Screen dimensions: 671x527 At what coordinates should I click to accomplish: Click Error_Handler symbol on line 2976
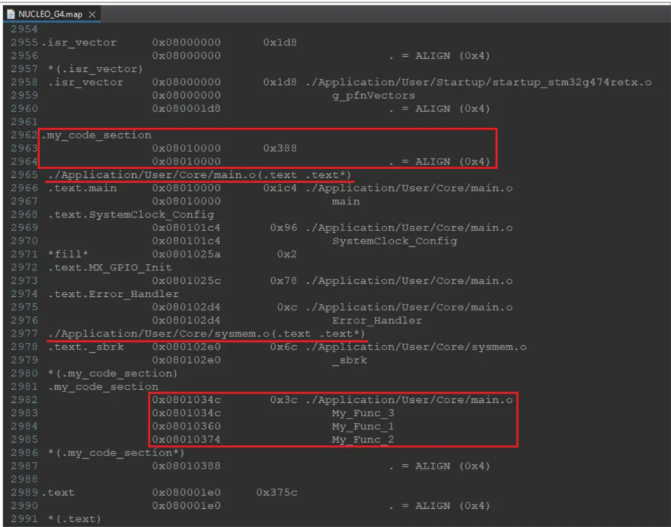(377, 321)
